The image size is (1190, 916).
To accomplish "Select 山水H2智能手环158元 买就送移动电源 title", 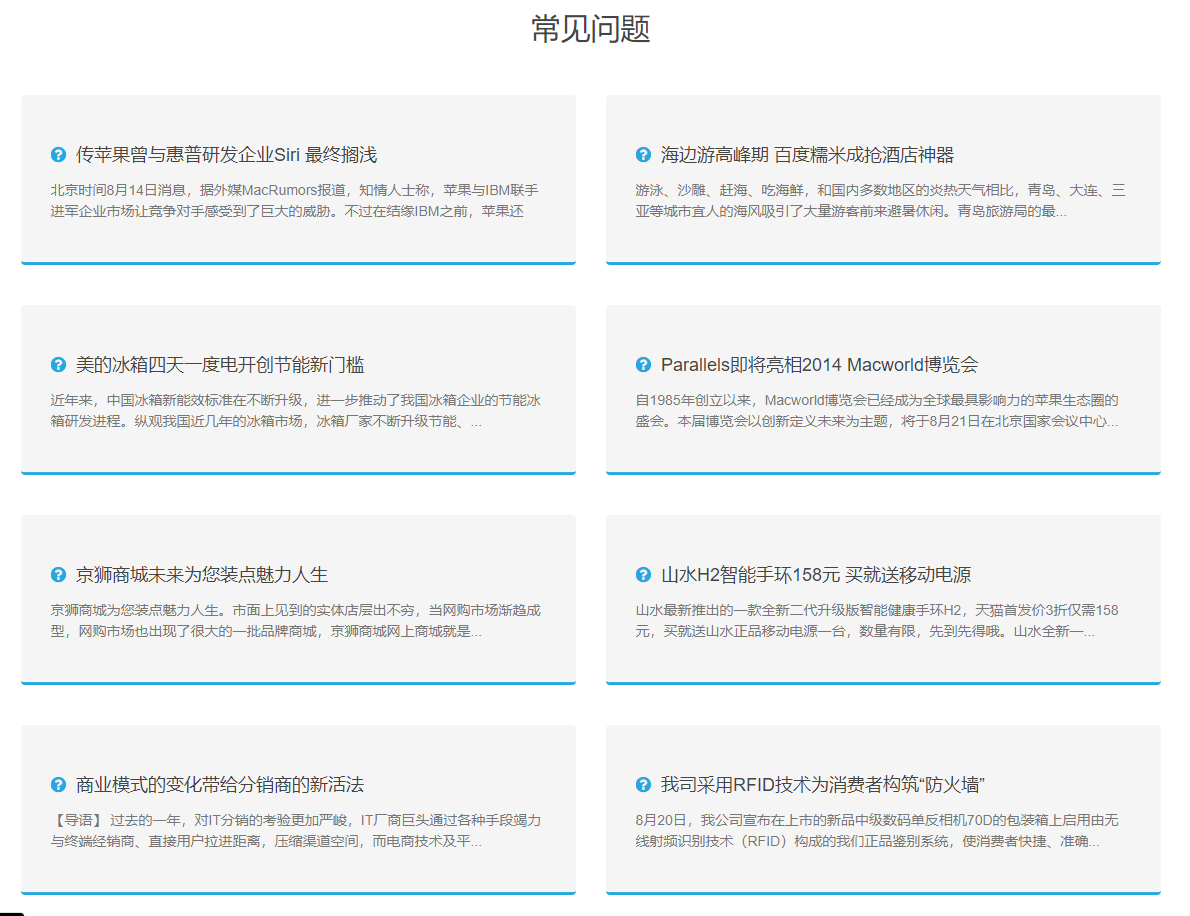I will click(x=815, y=575).
